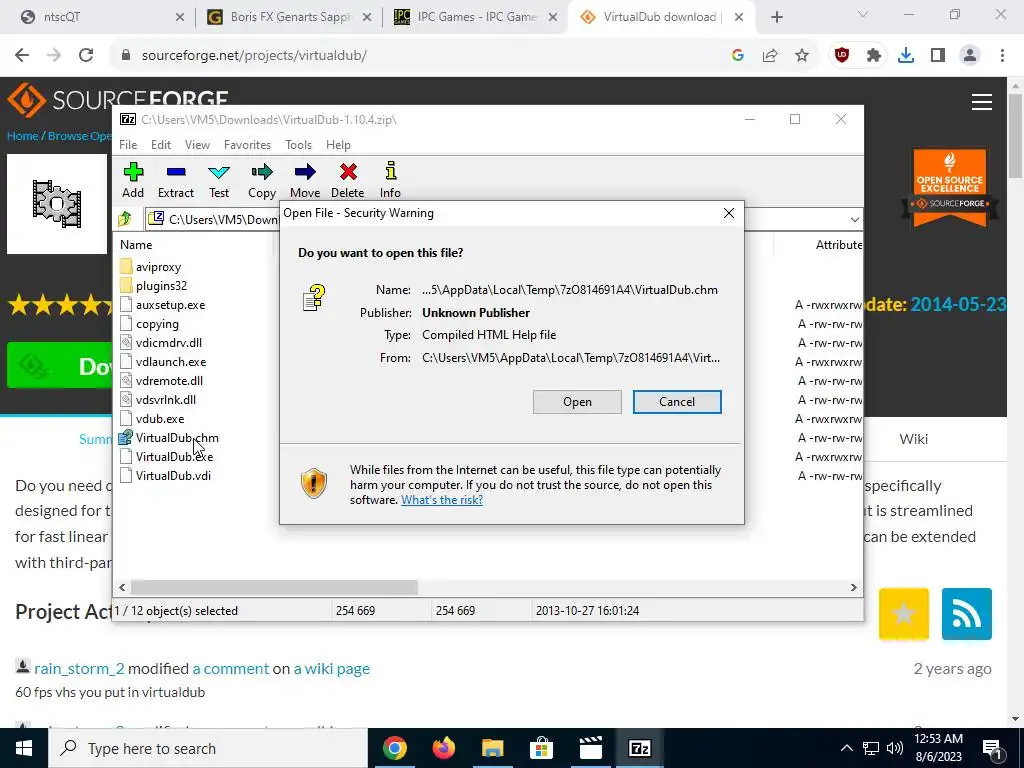1024x768 pixels.
Task: Click the yellow star favorite button
Action: click(x=904, y=614)
